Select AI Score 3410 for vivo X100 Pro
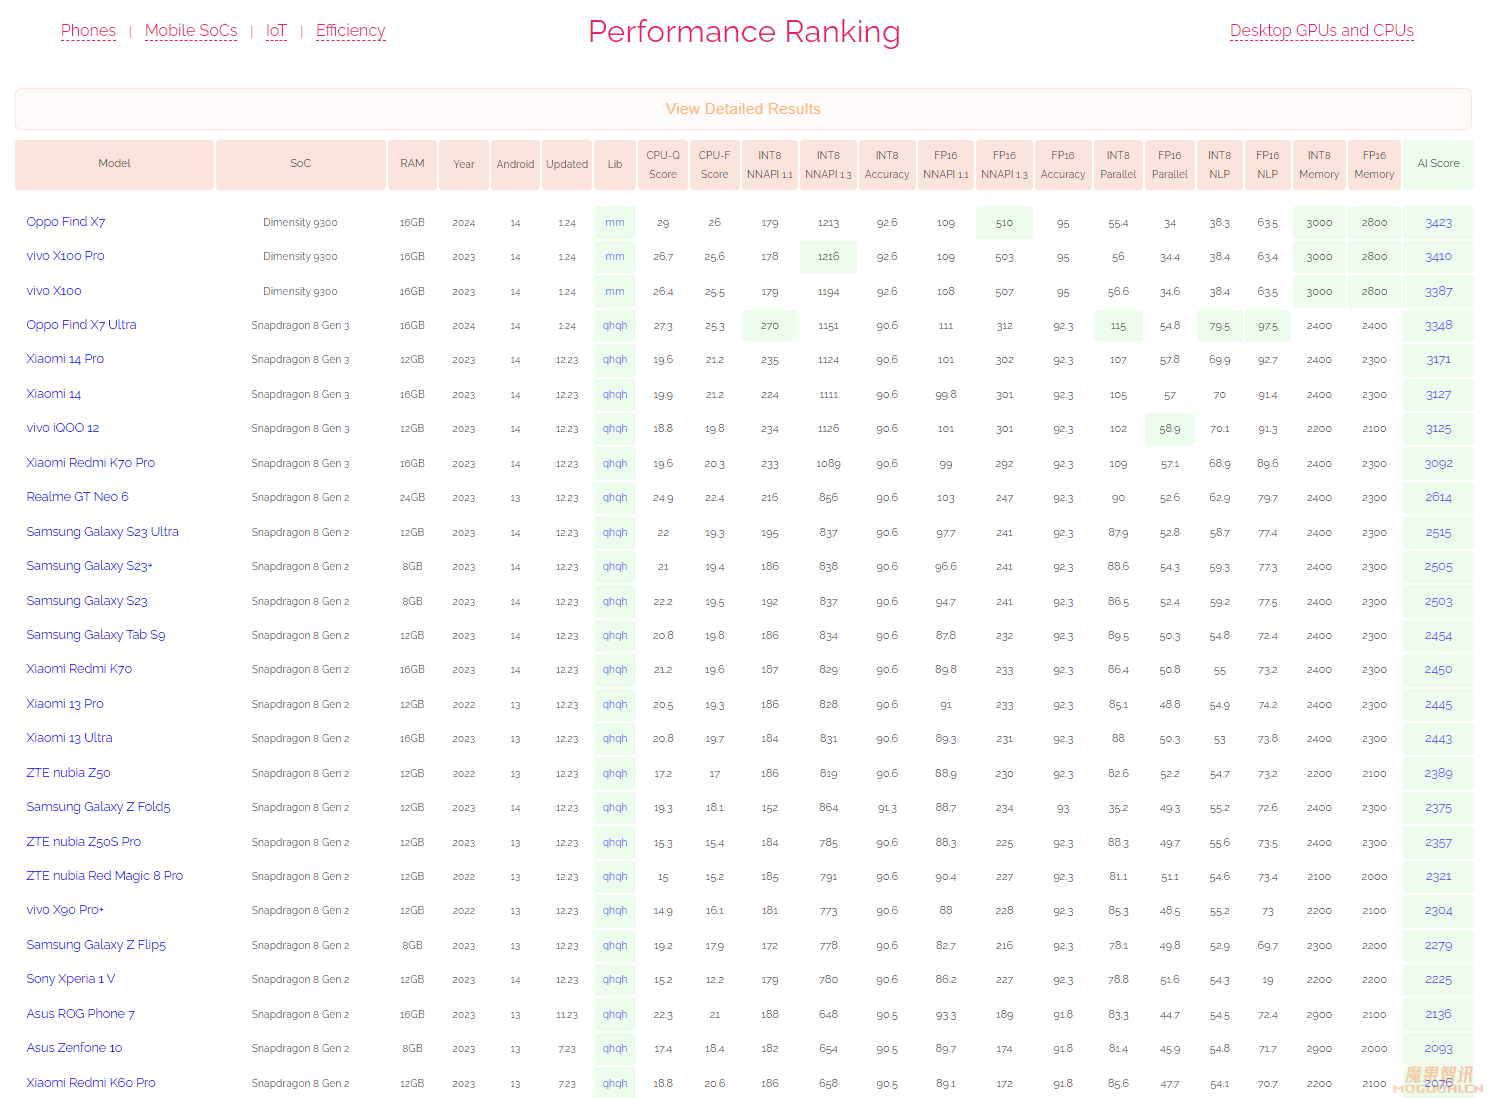 1438,257
